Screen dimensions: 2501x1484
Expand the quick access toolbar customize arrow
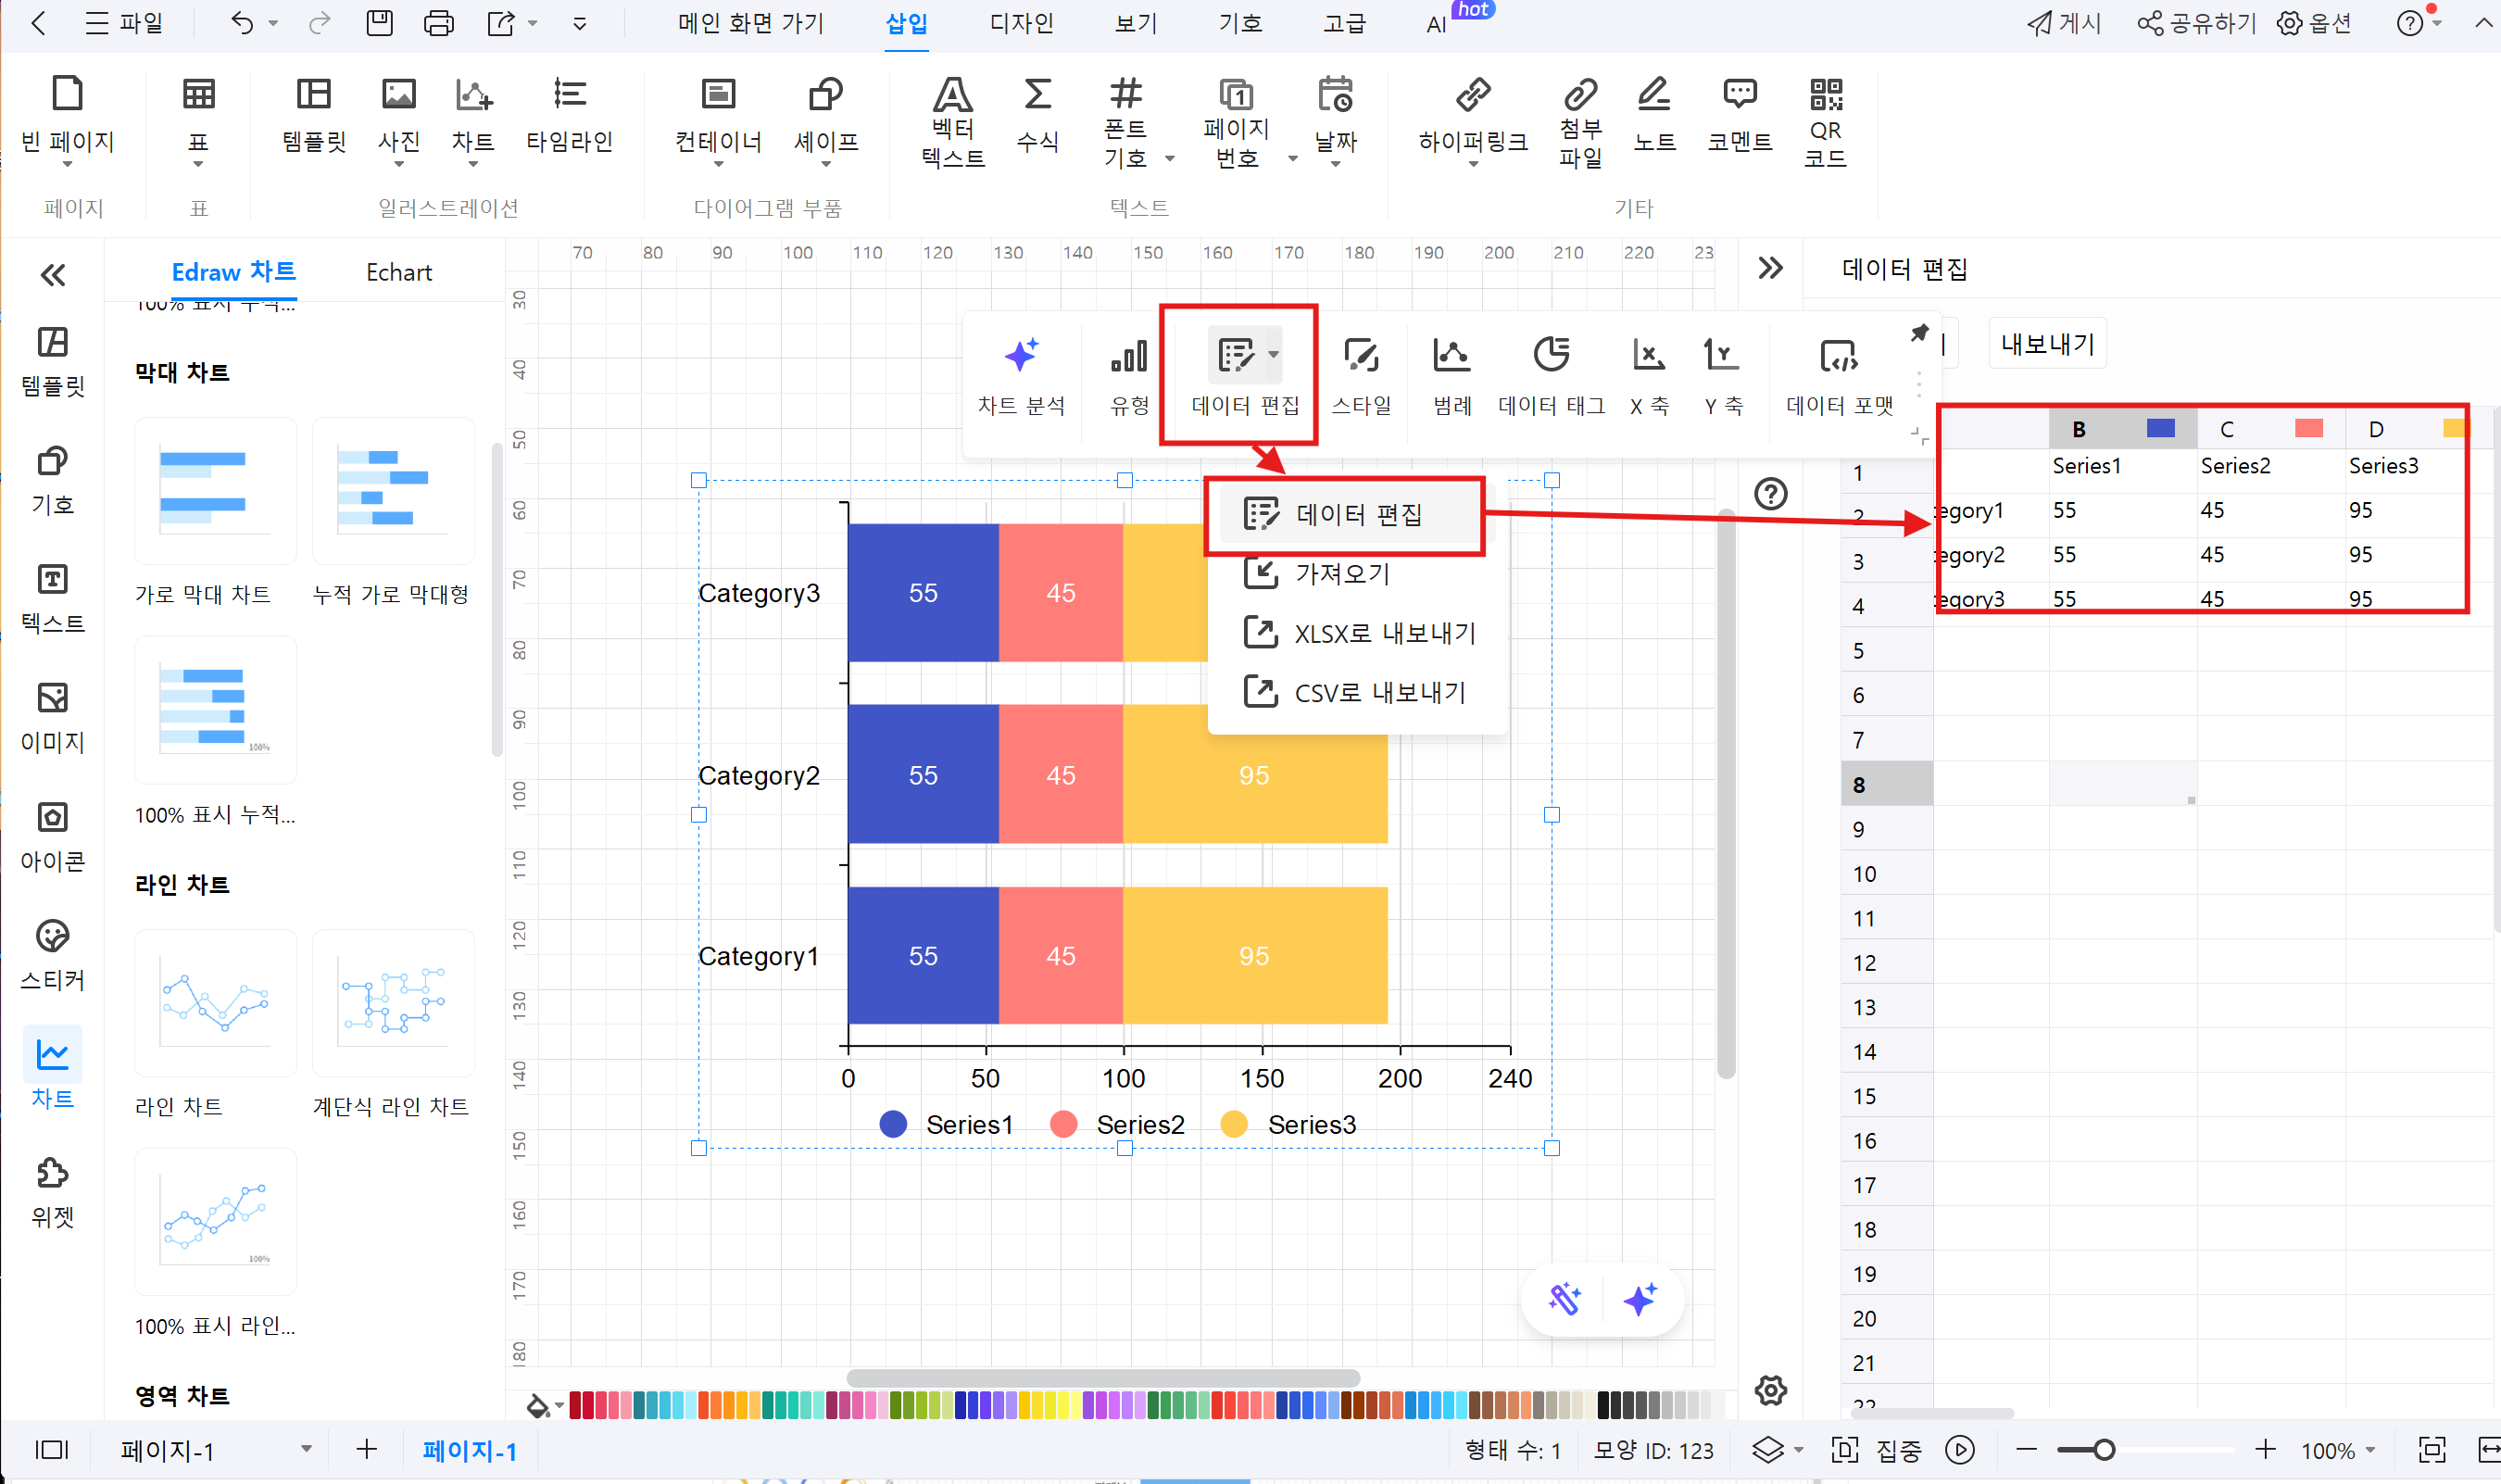[x=579, y=23]
